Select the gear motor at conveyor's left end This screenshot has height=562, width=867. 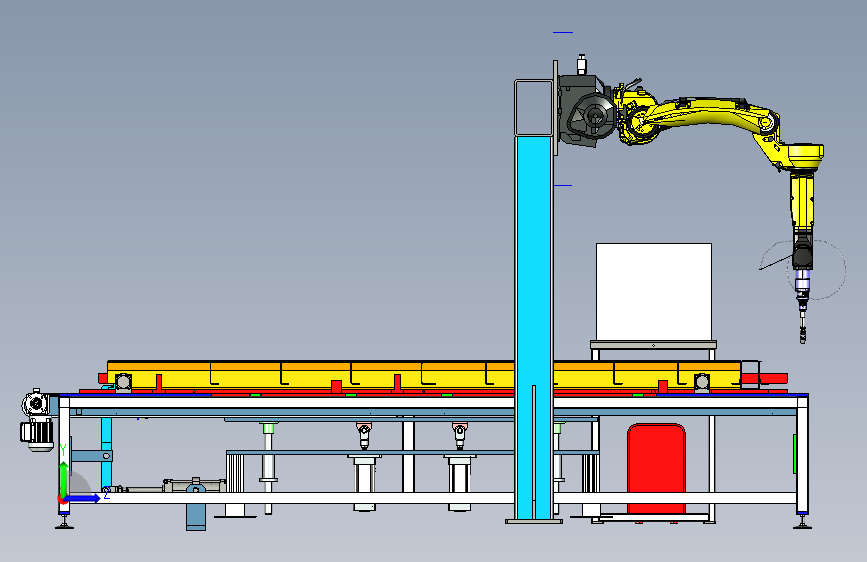coord(38,419)
